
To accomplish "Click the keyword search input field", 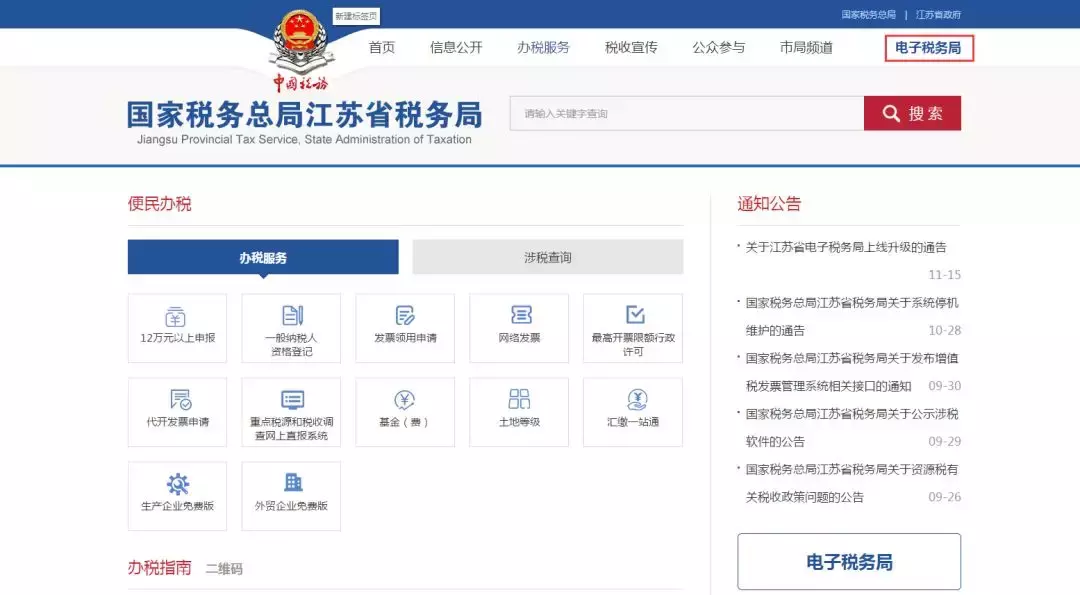I will [x=687, y=114].
